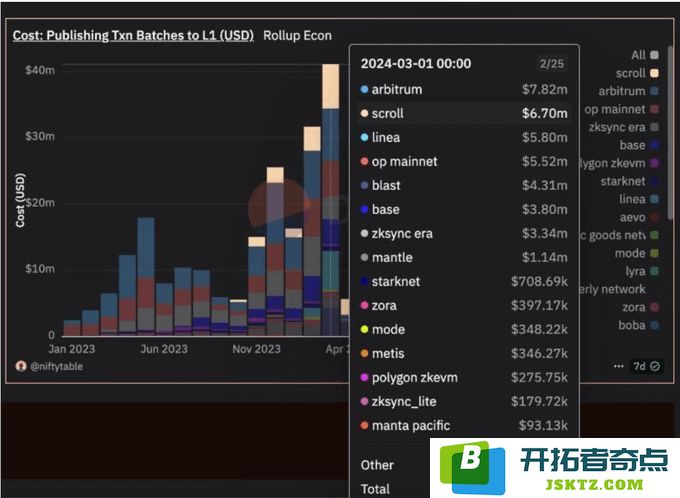
Task: Click the $20m y-axis label
Action: point(40,203)
